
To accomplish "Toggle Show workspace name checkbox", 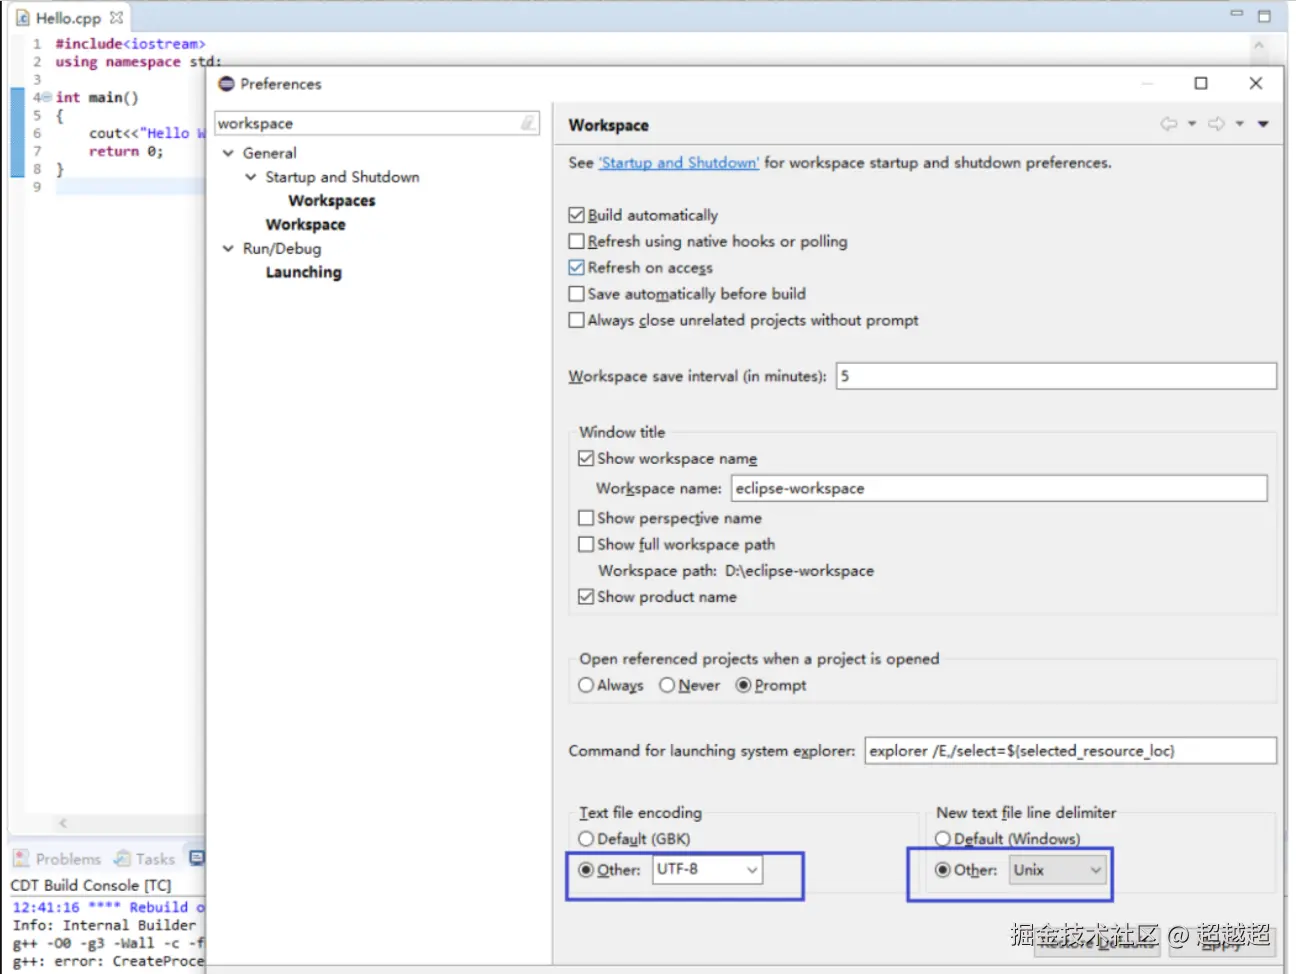I will pyautogui.click(x=586, y=458).
